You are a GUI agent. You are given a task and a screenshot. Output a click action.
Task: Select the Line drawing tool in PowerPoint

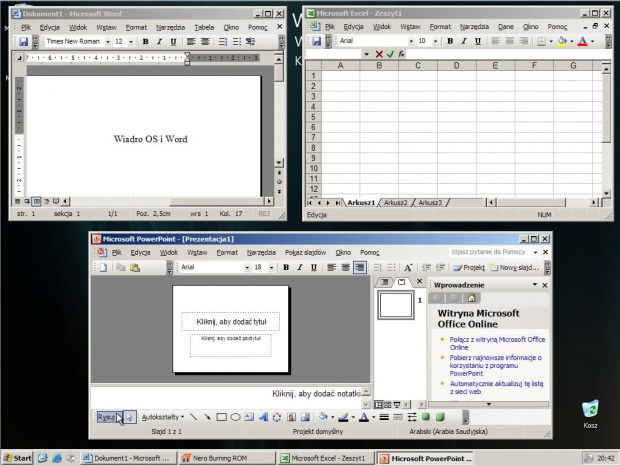193,417
